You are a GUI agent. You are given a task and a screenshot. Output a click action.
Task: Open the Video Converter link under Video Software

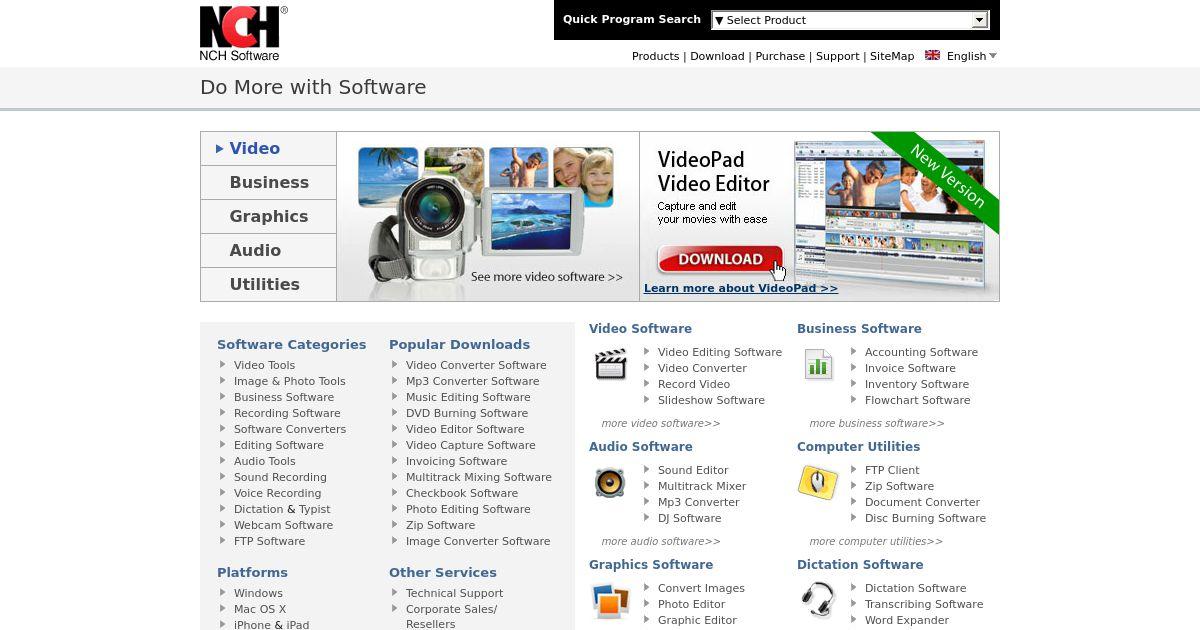point(702,368)
